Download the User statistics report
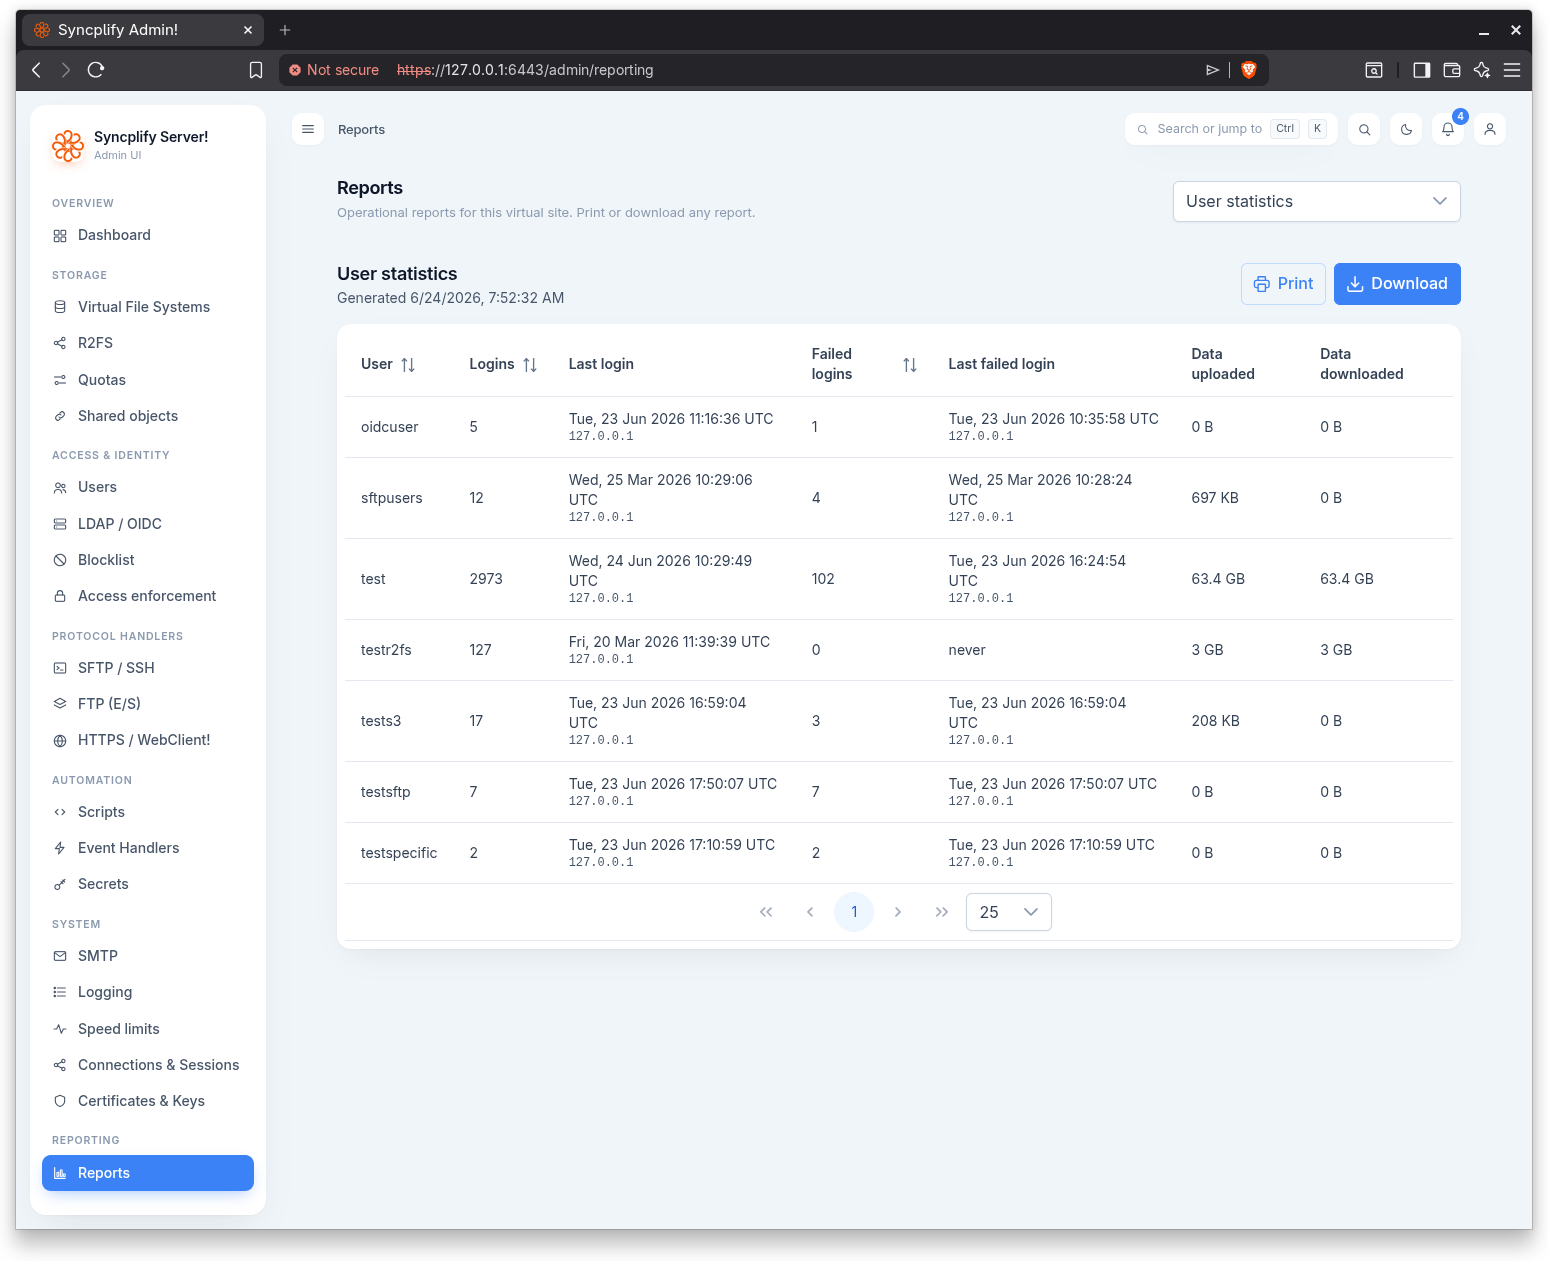Screen dimensions: 1548x1261 pos(1397,284)
